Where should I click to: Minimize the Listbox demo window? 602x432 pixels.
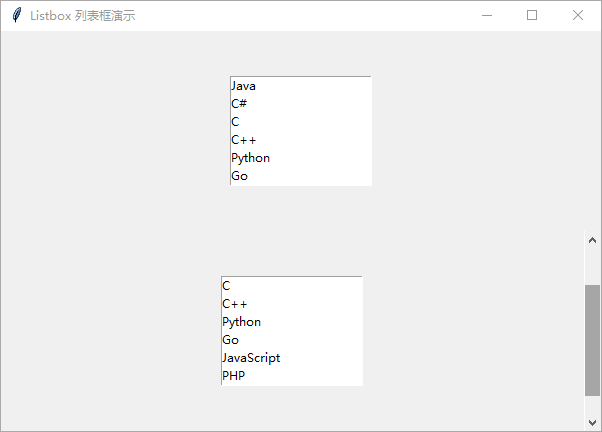tap(487, 15)
